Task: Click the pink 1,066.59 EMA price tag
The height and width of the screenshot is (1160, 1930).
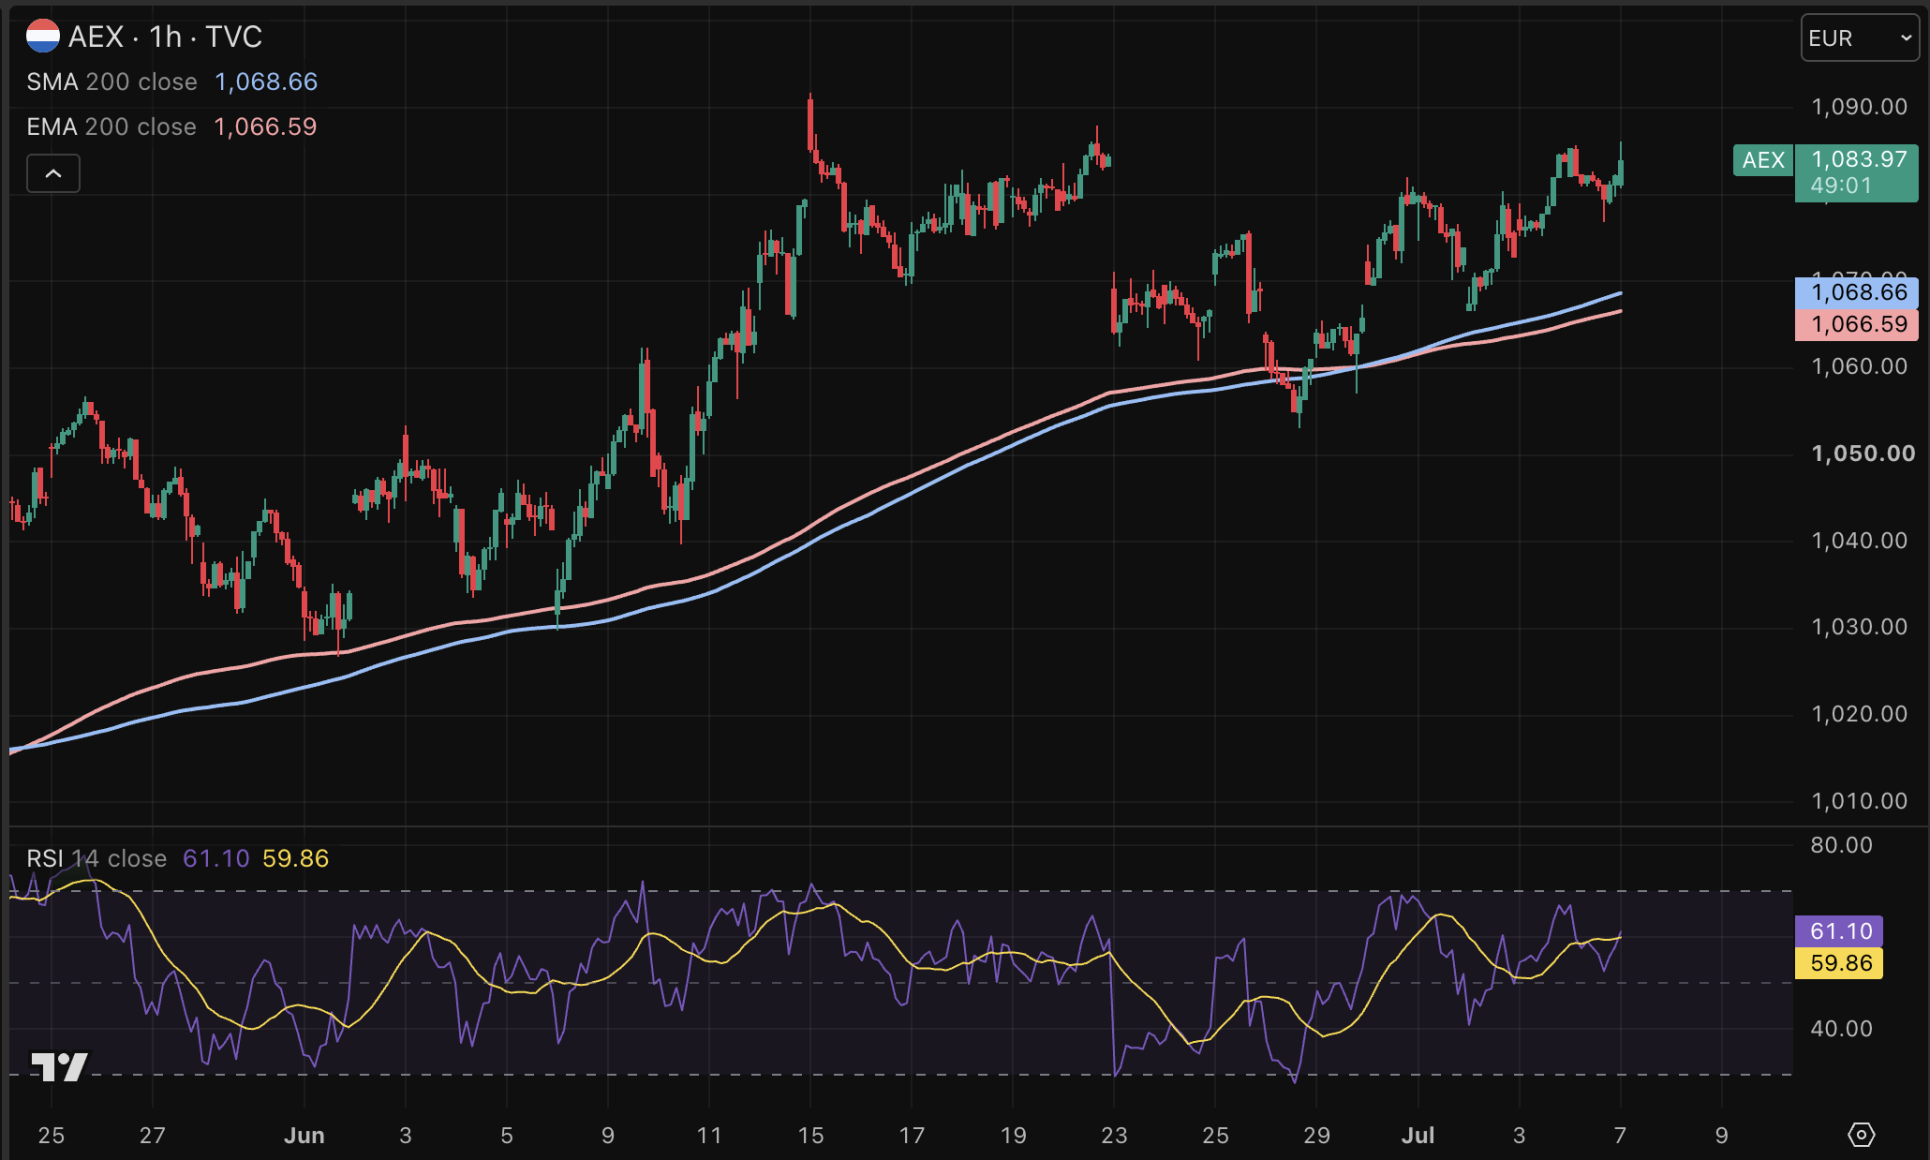Action: pyautogui.click(x=1857, y=324)
